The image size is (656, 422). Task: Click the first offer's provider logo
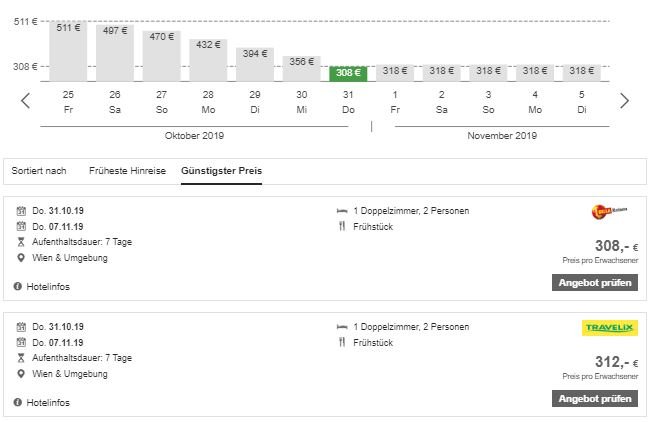pos(609,212)
